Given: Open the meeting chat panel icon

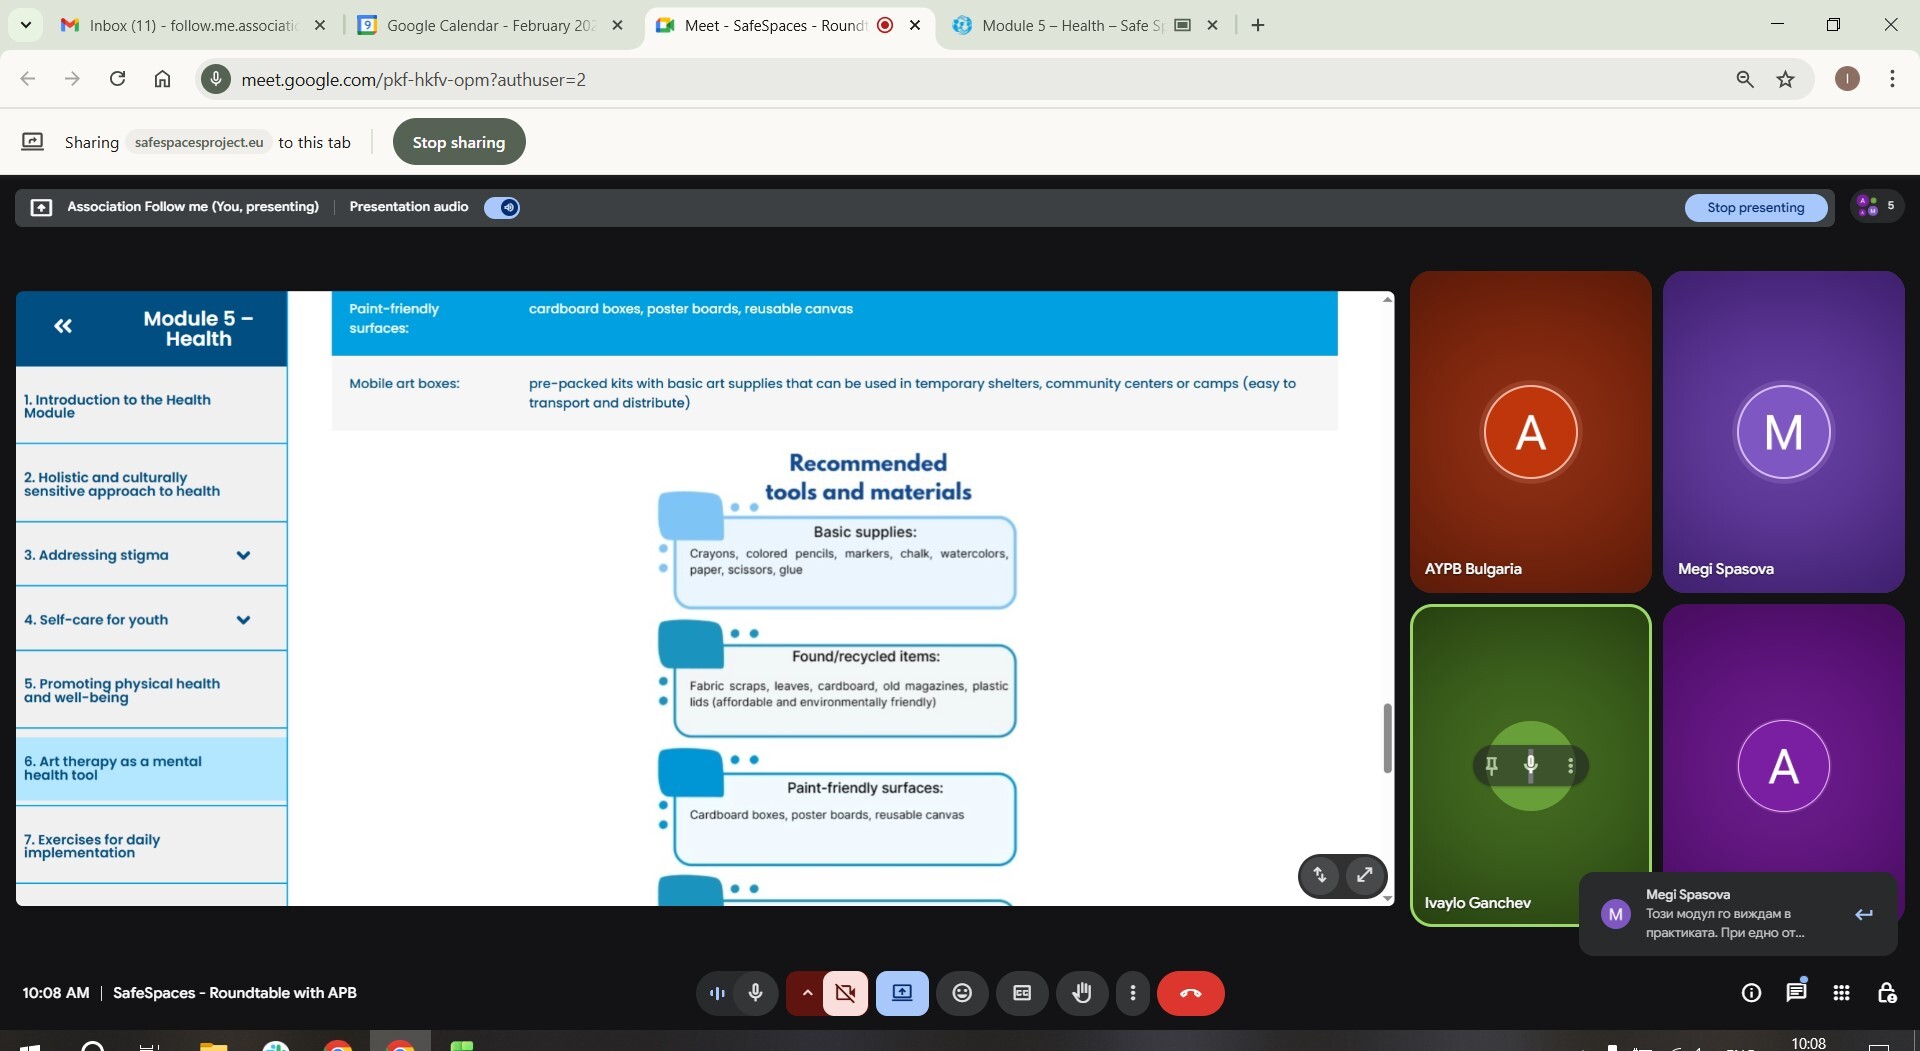Looking at the screenshot, I should pyautogui.click(x=1796, y=993).
